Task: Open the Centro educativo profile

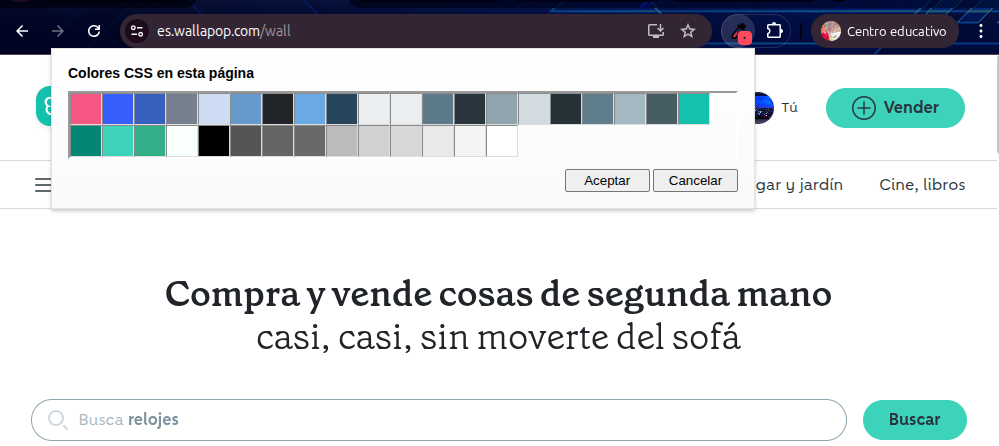Action: 884,31
